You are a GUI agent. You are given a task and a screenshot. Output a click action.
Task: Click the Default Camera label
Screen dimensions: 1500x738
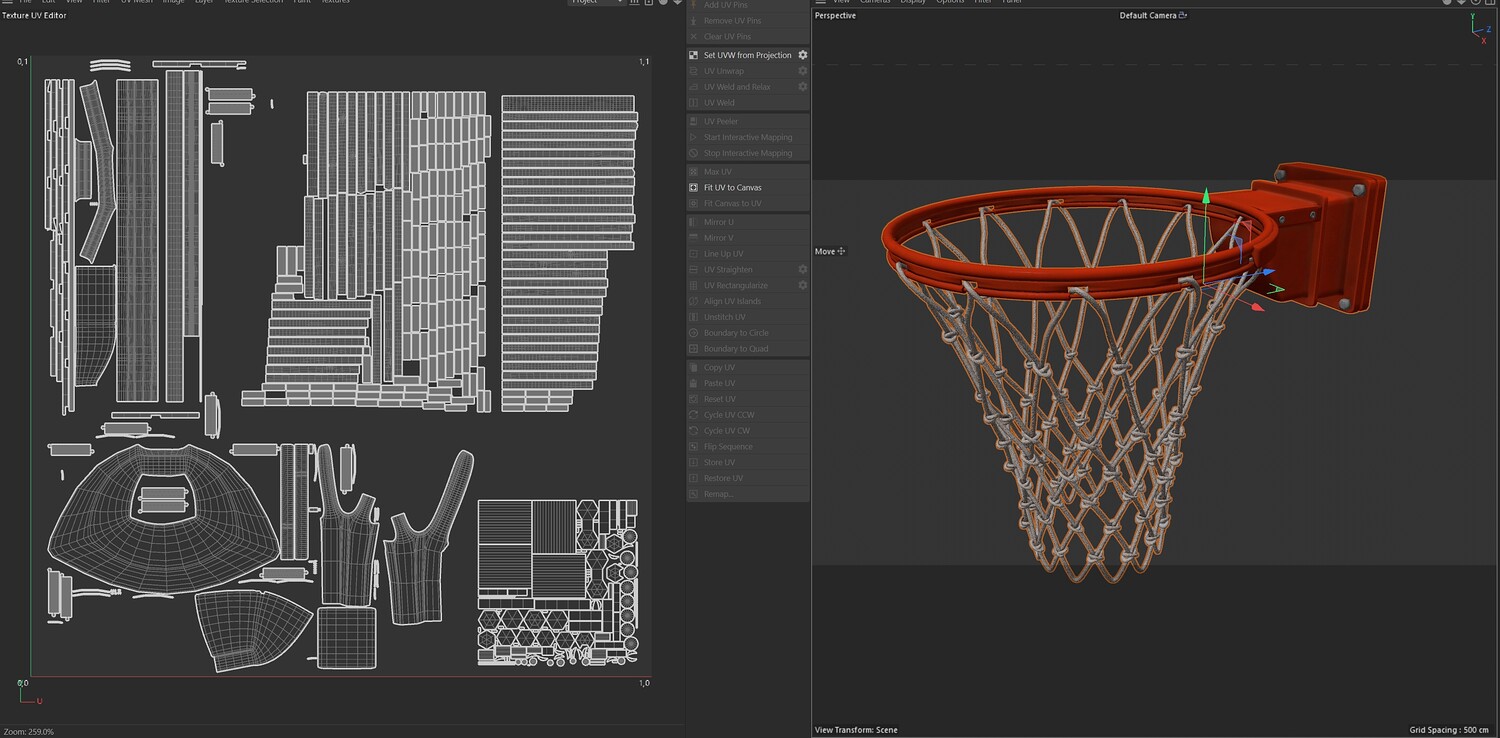(1148, 15)
